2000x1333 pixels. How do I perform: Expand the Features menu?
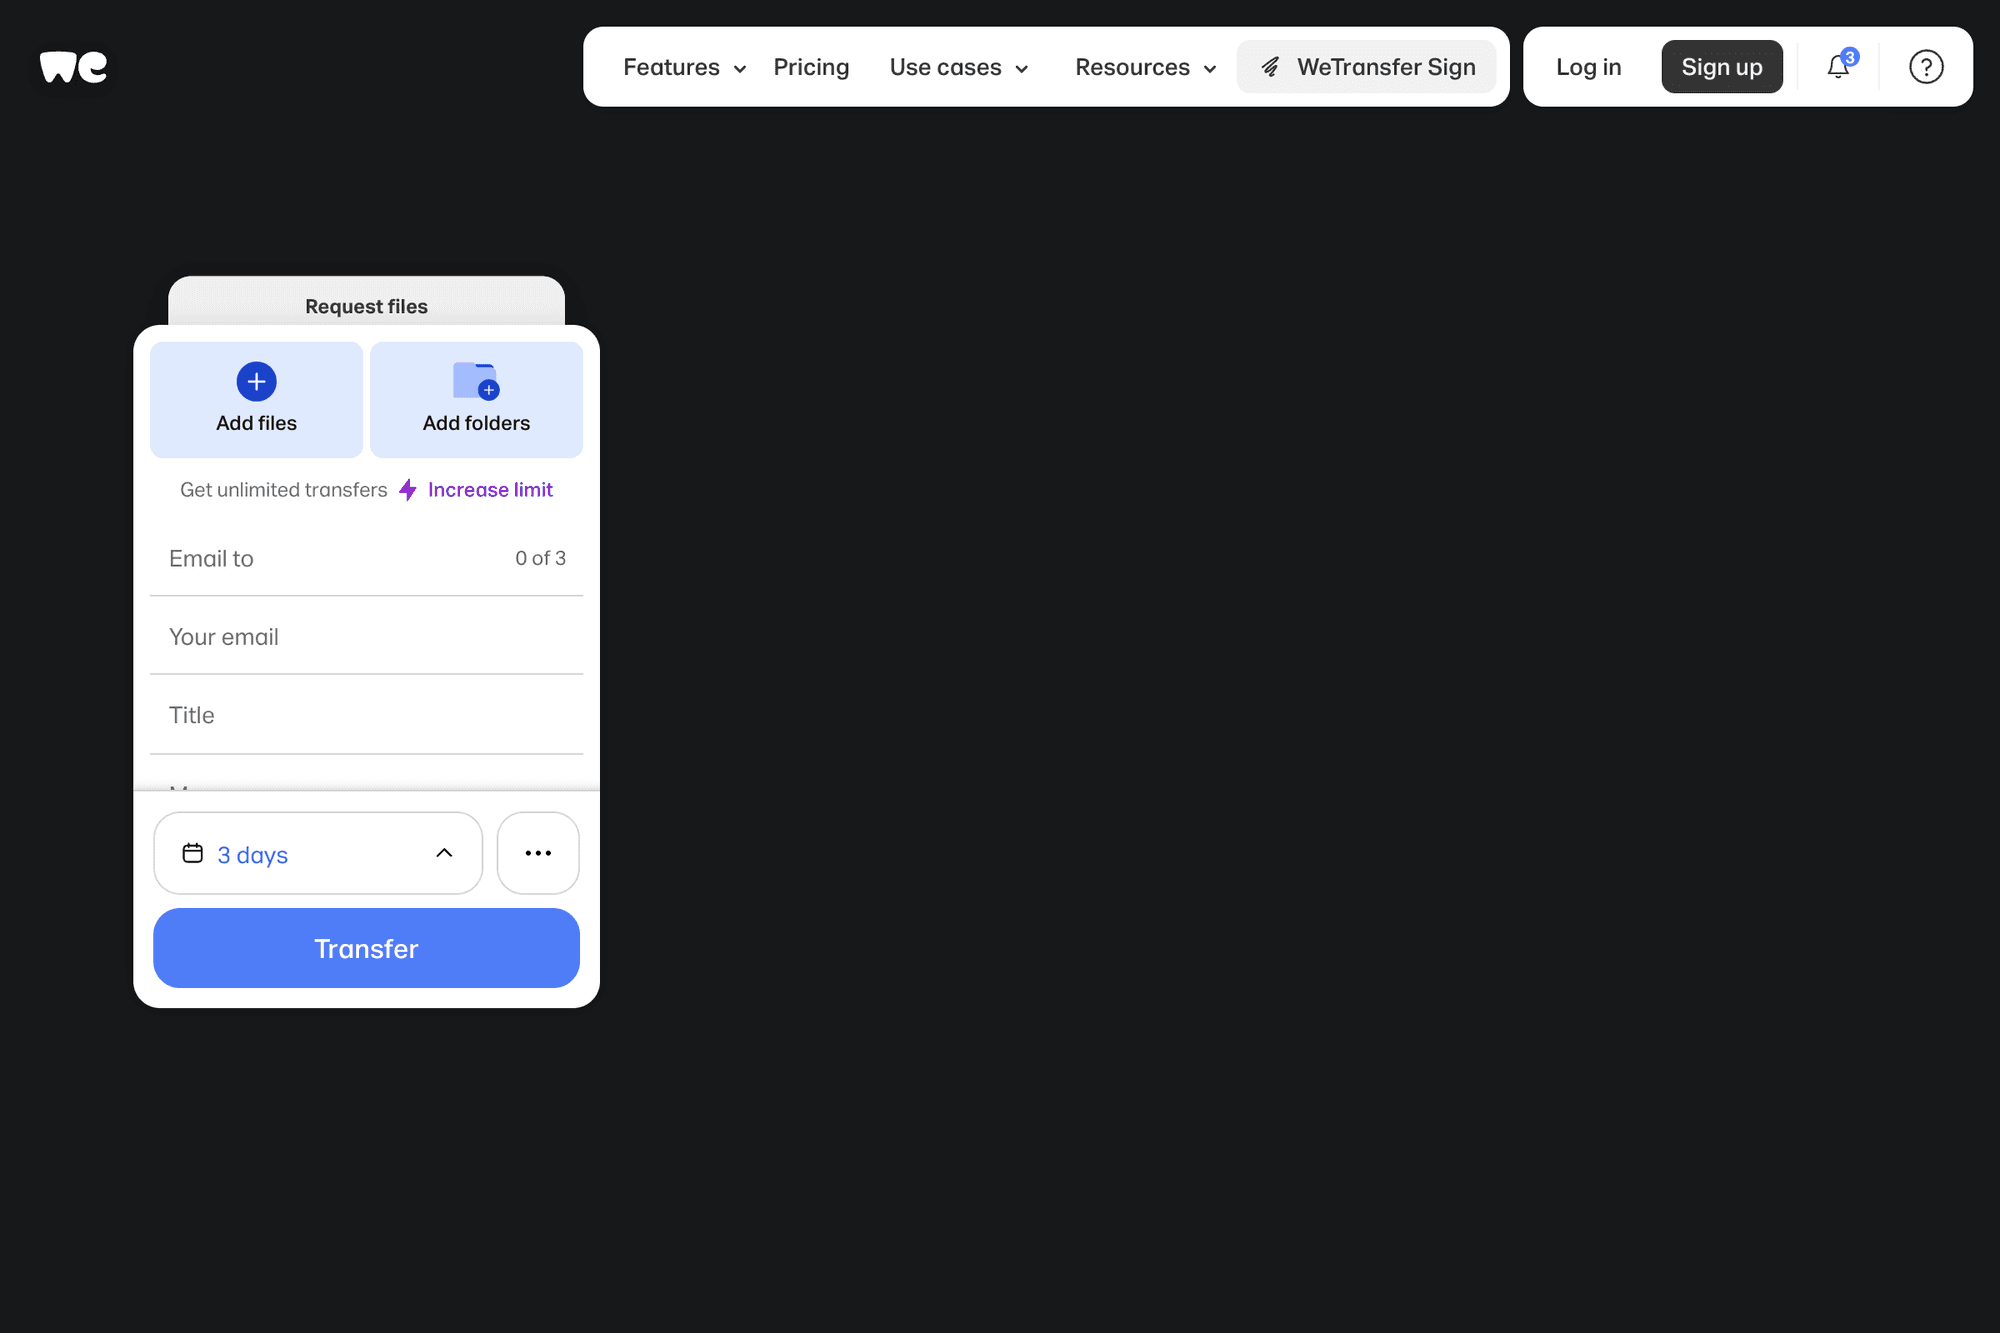[684, 67]
